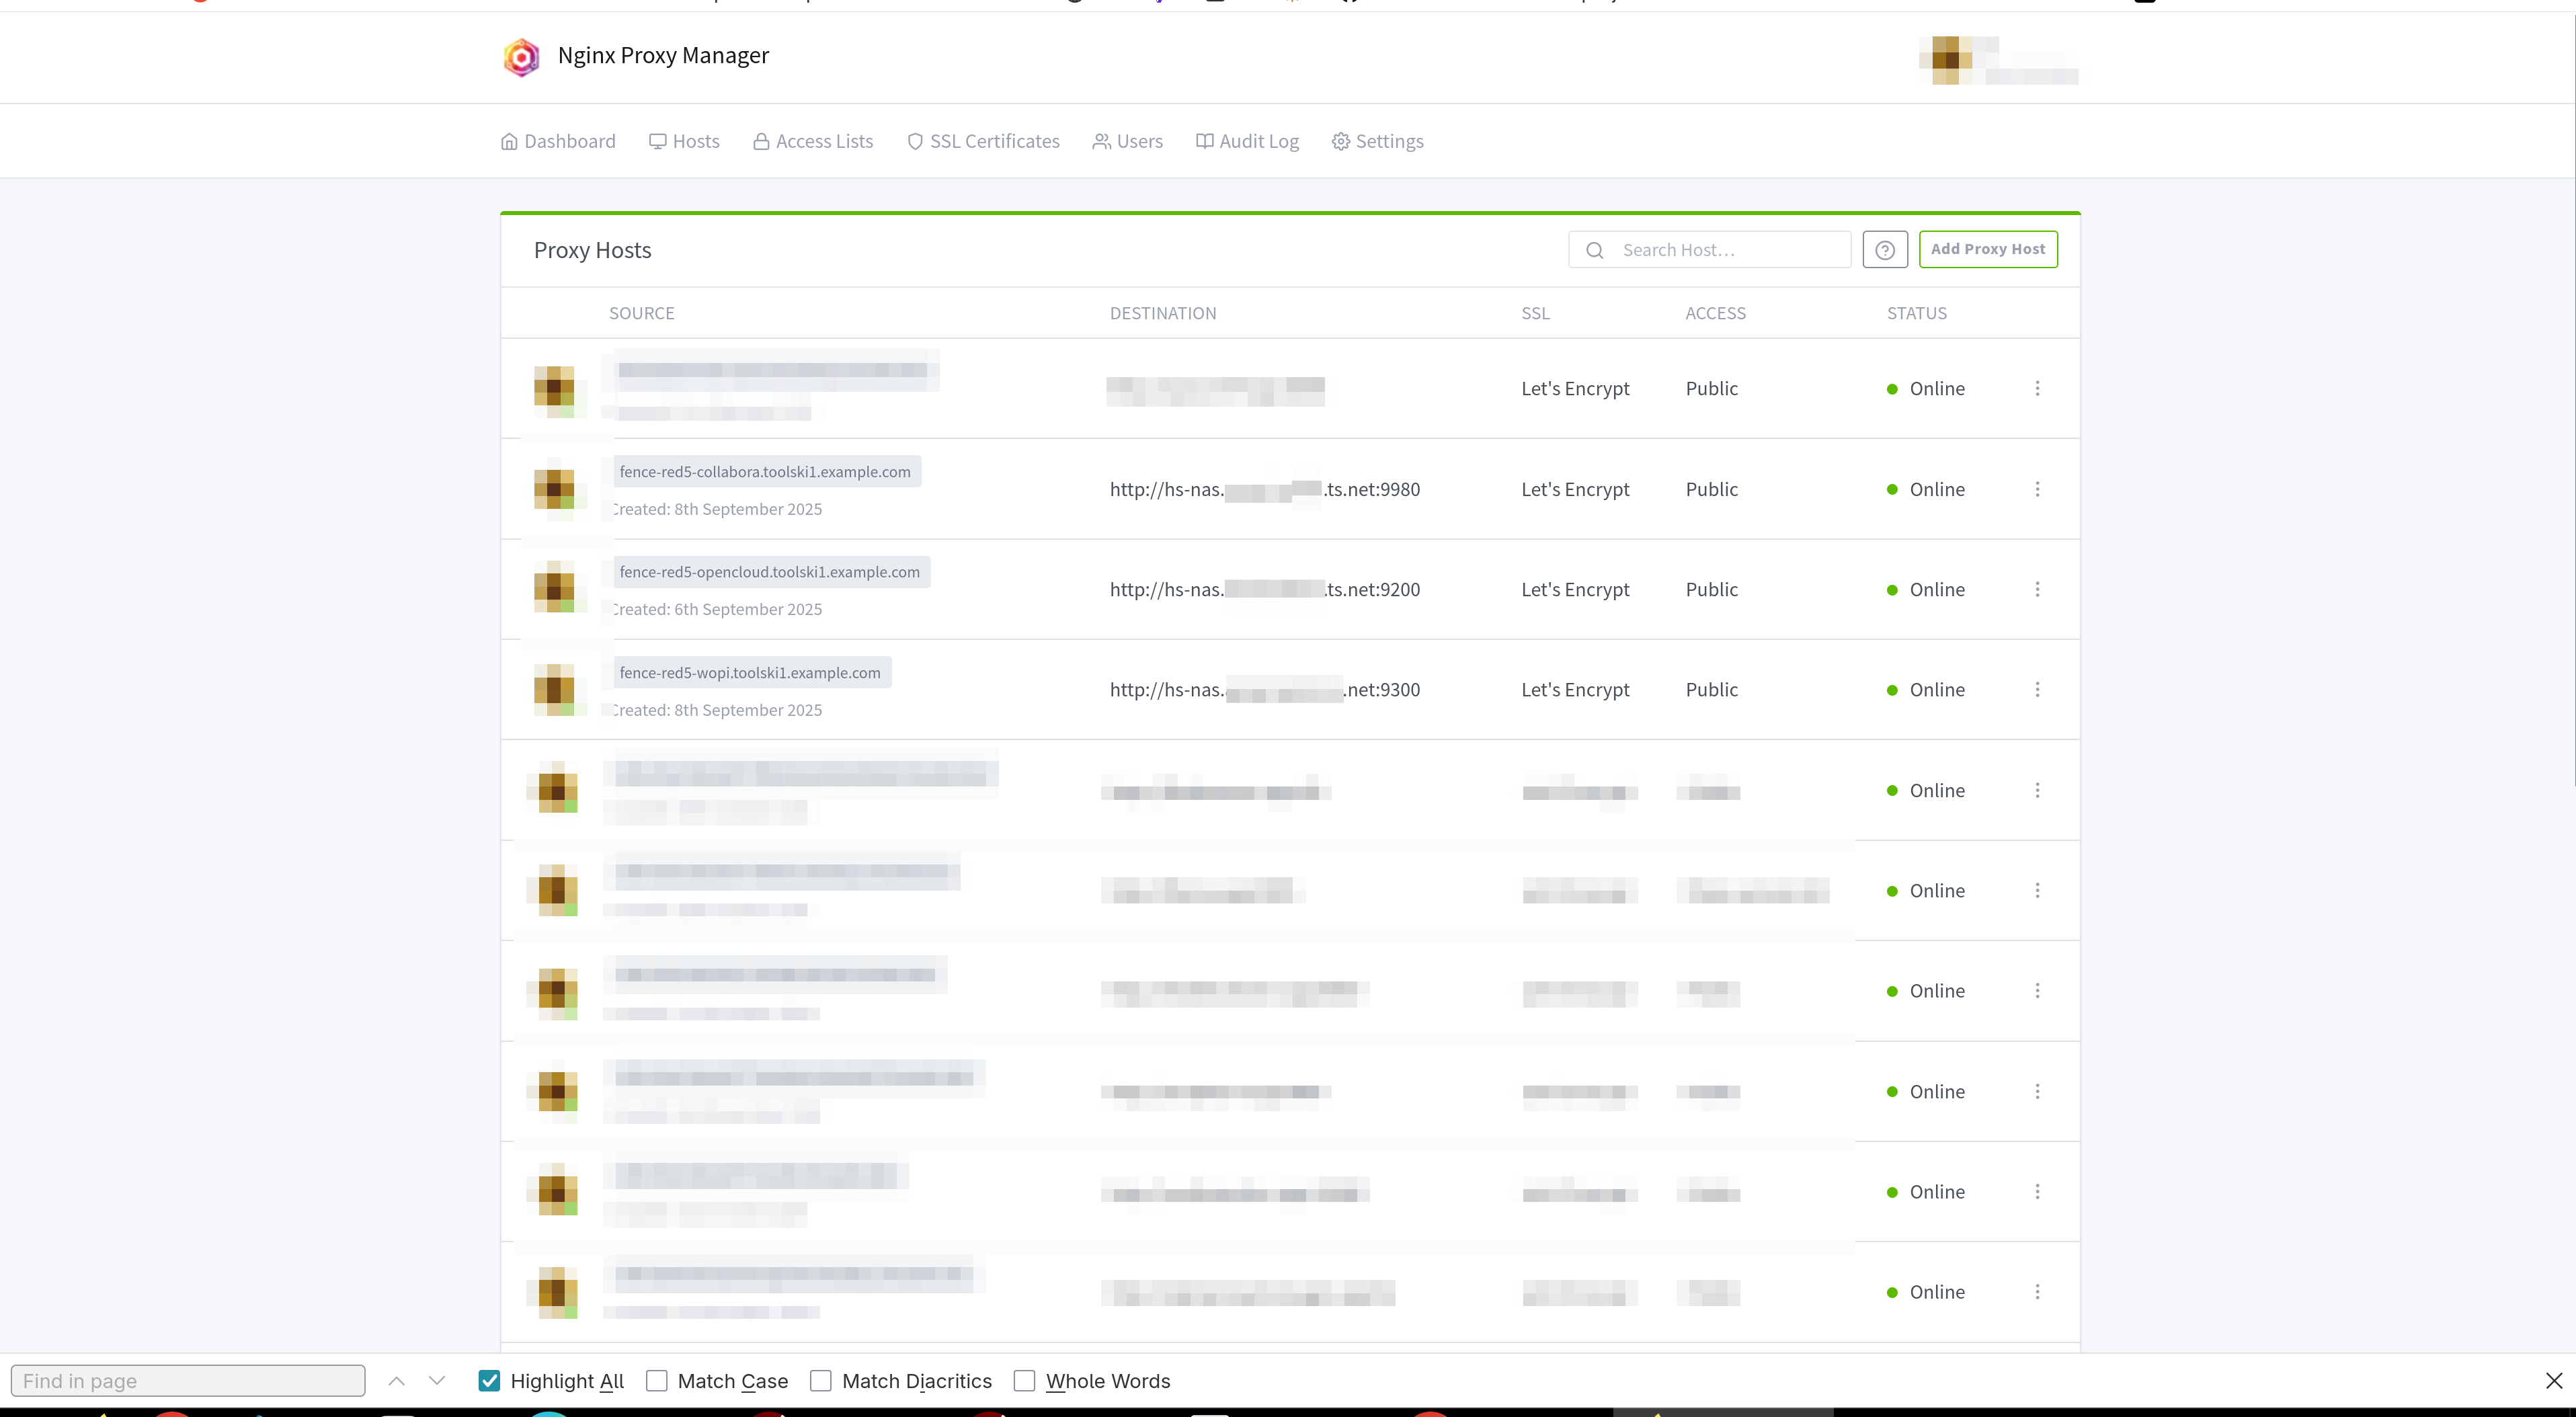Open the kebab menu for fence-red5-collabora host
Viewport: 2576px width, 1417px height.
coord(2038,489)
